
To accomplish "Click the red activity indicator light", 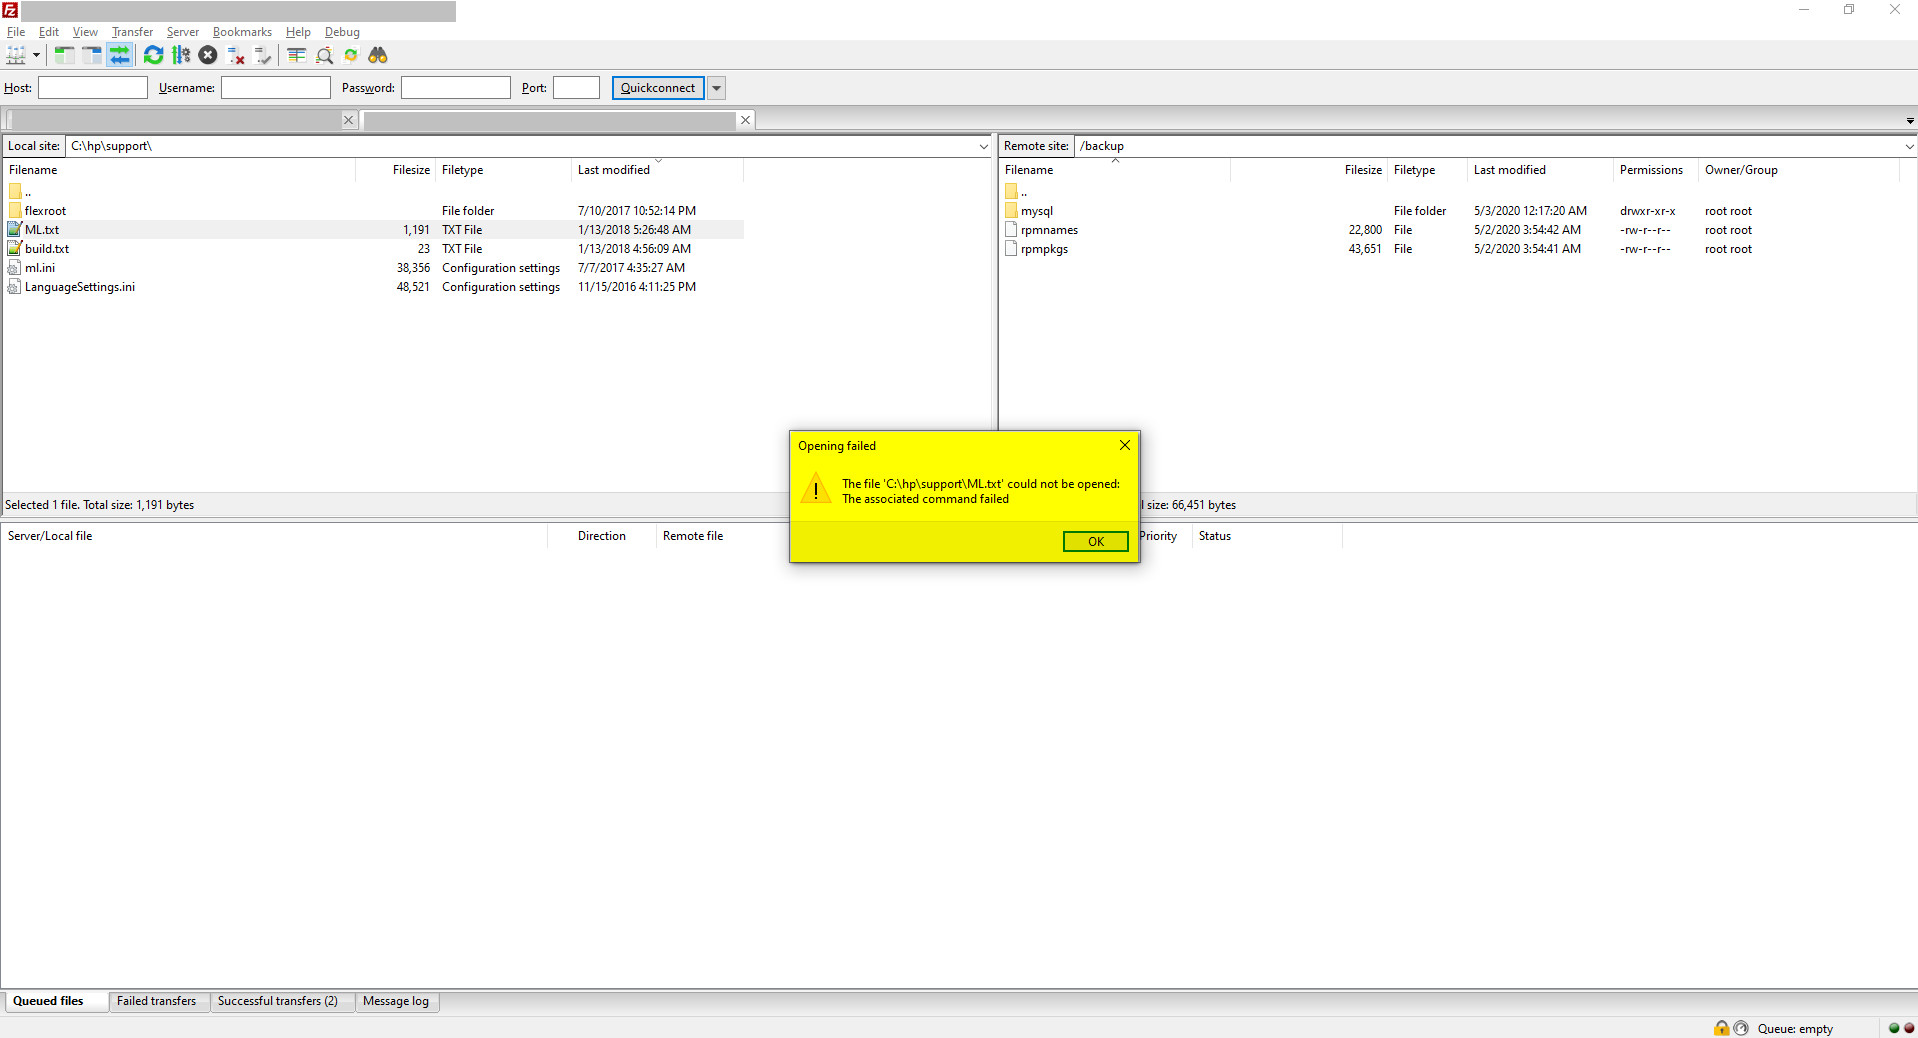I will [x=1909, y=1028].
